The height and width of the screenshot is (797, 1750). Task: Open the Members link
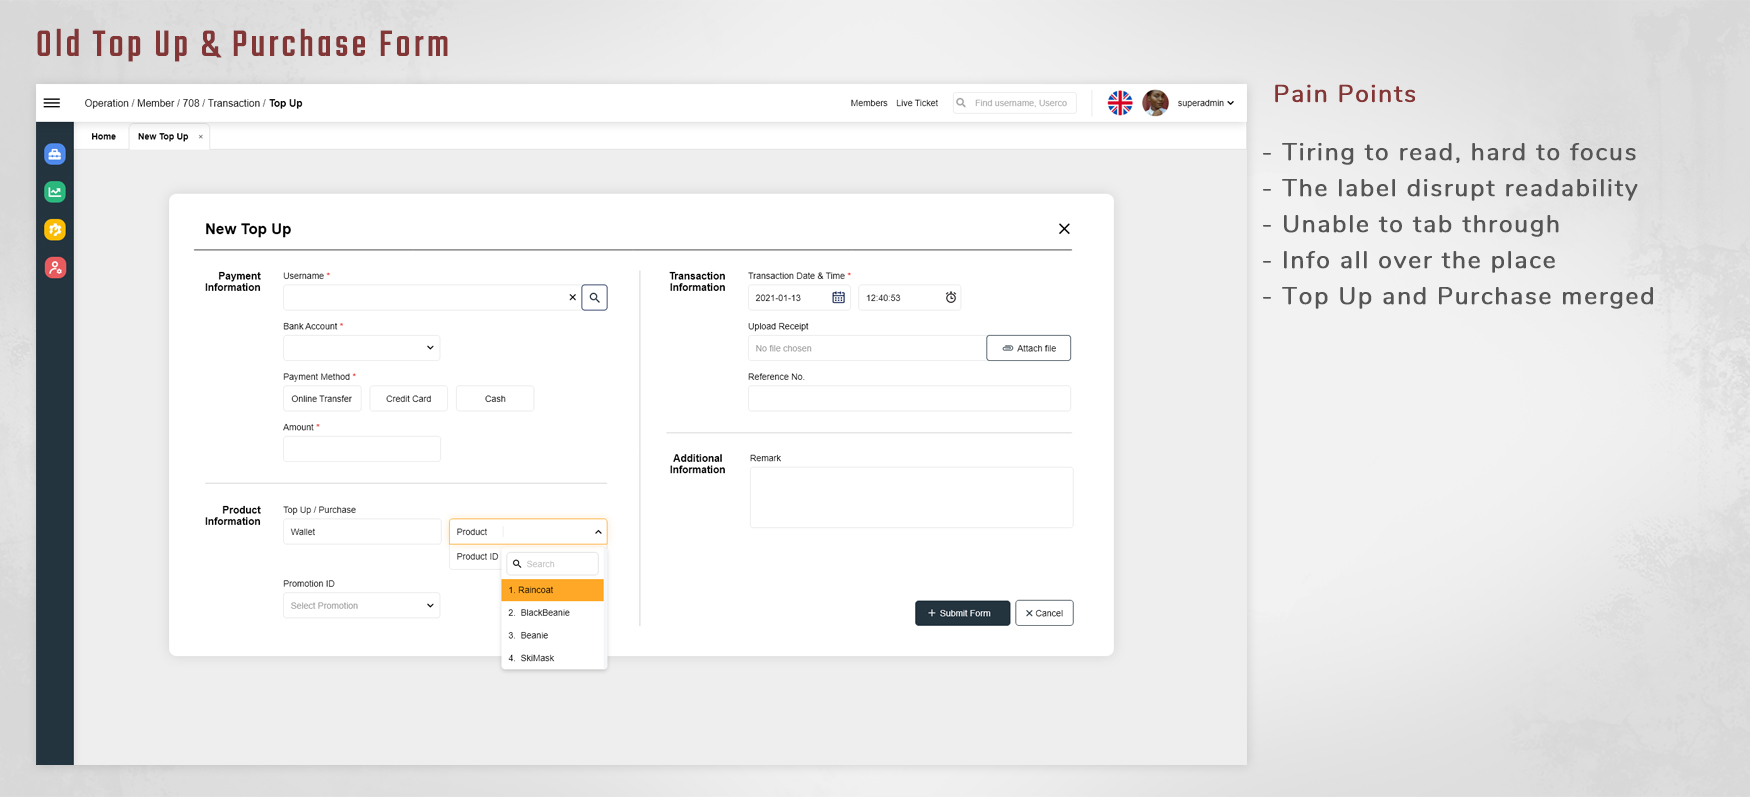869,103
